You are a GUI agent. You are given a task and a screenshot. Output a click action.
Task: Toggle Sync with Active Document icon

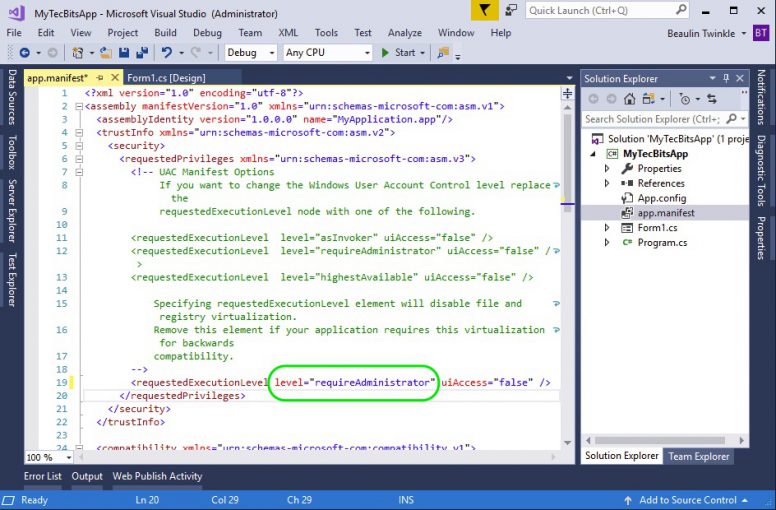click(712, 99)
